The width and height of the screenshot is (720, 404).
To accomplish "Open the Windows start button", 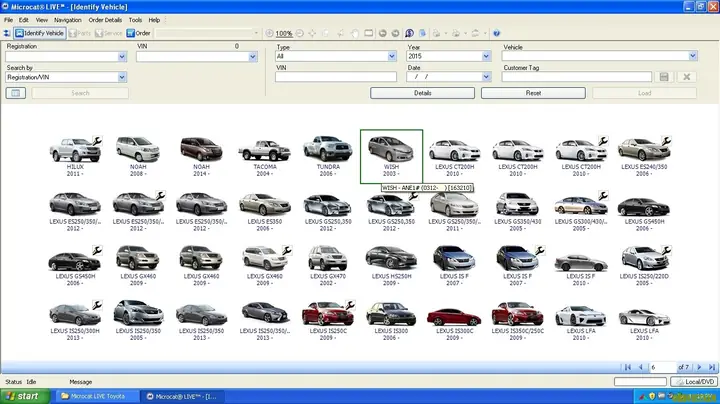I will tap(25, 396).
